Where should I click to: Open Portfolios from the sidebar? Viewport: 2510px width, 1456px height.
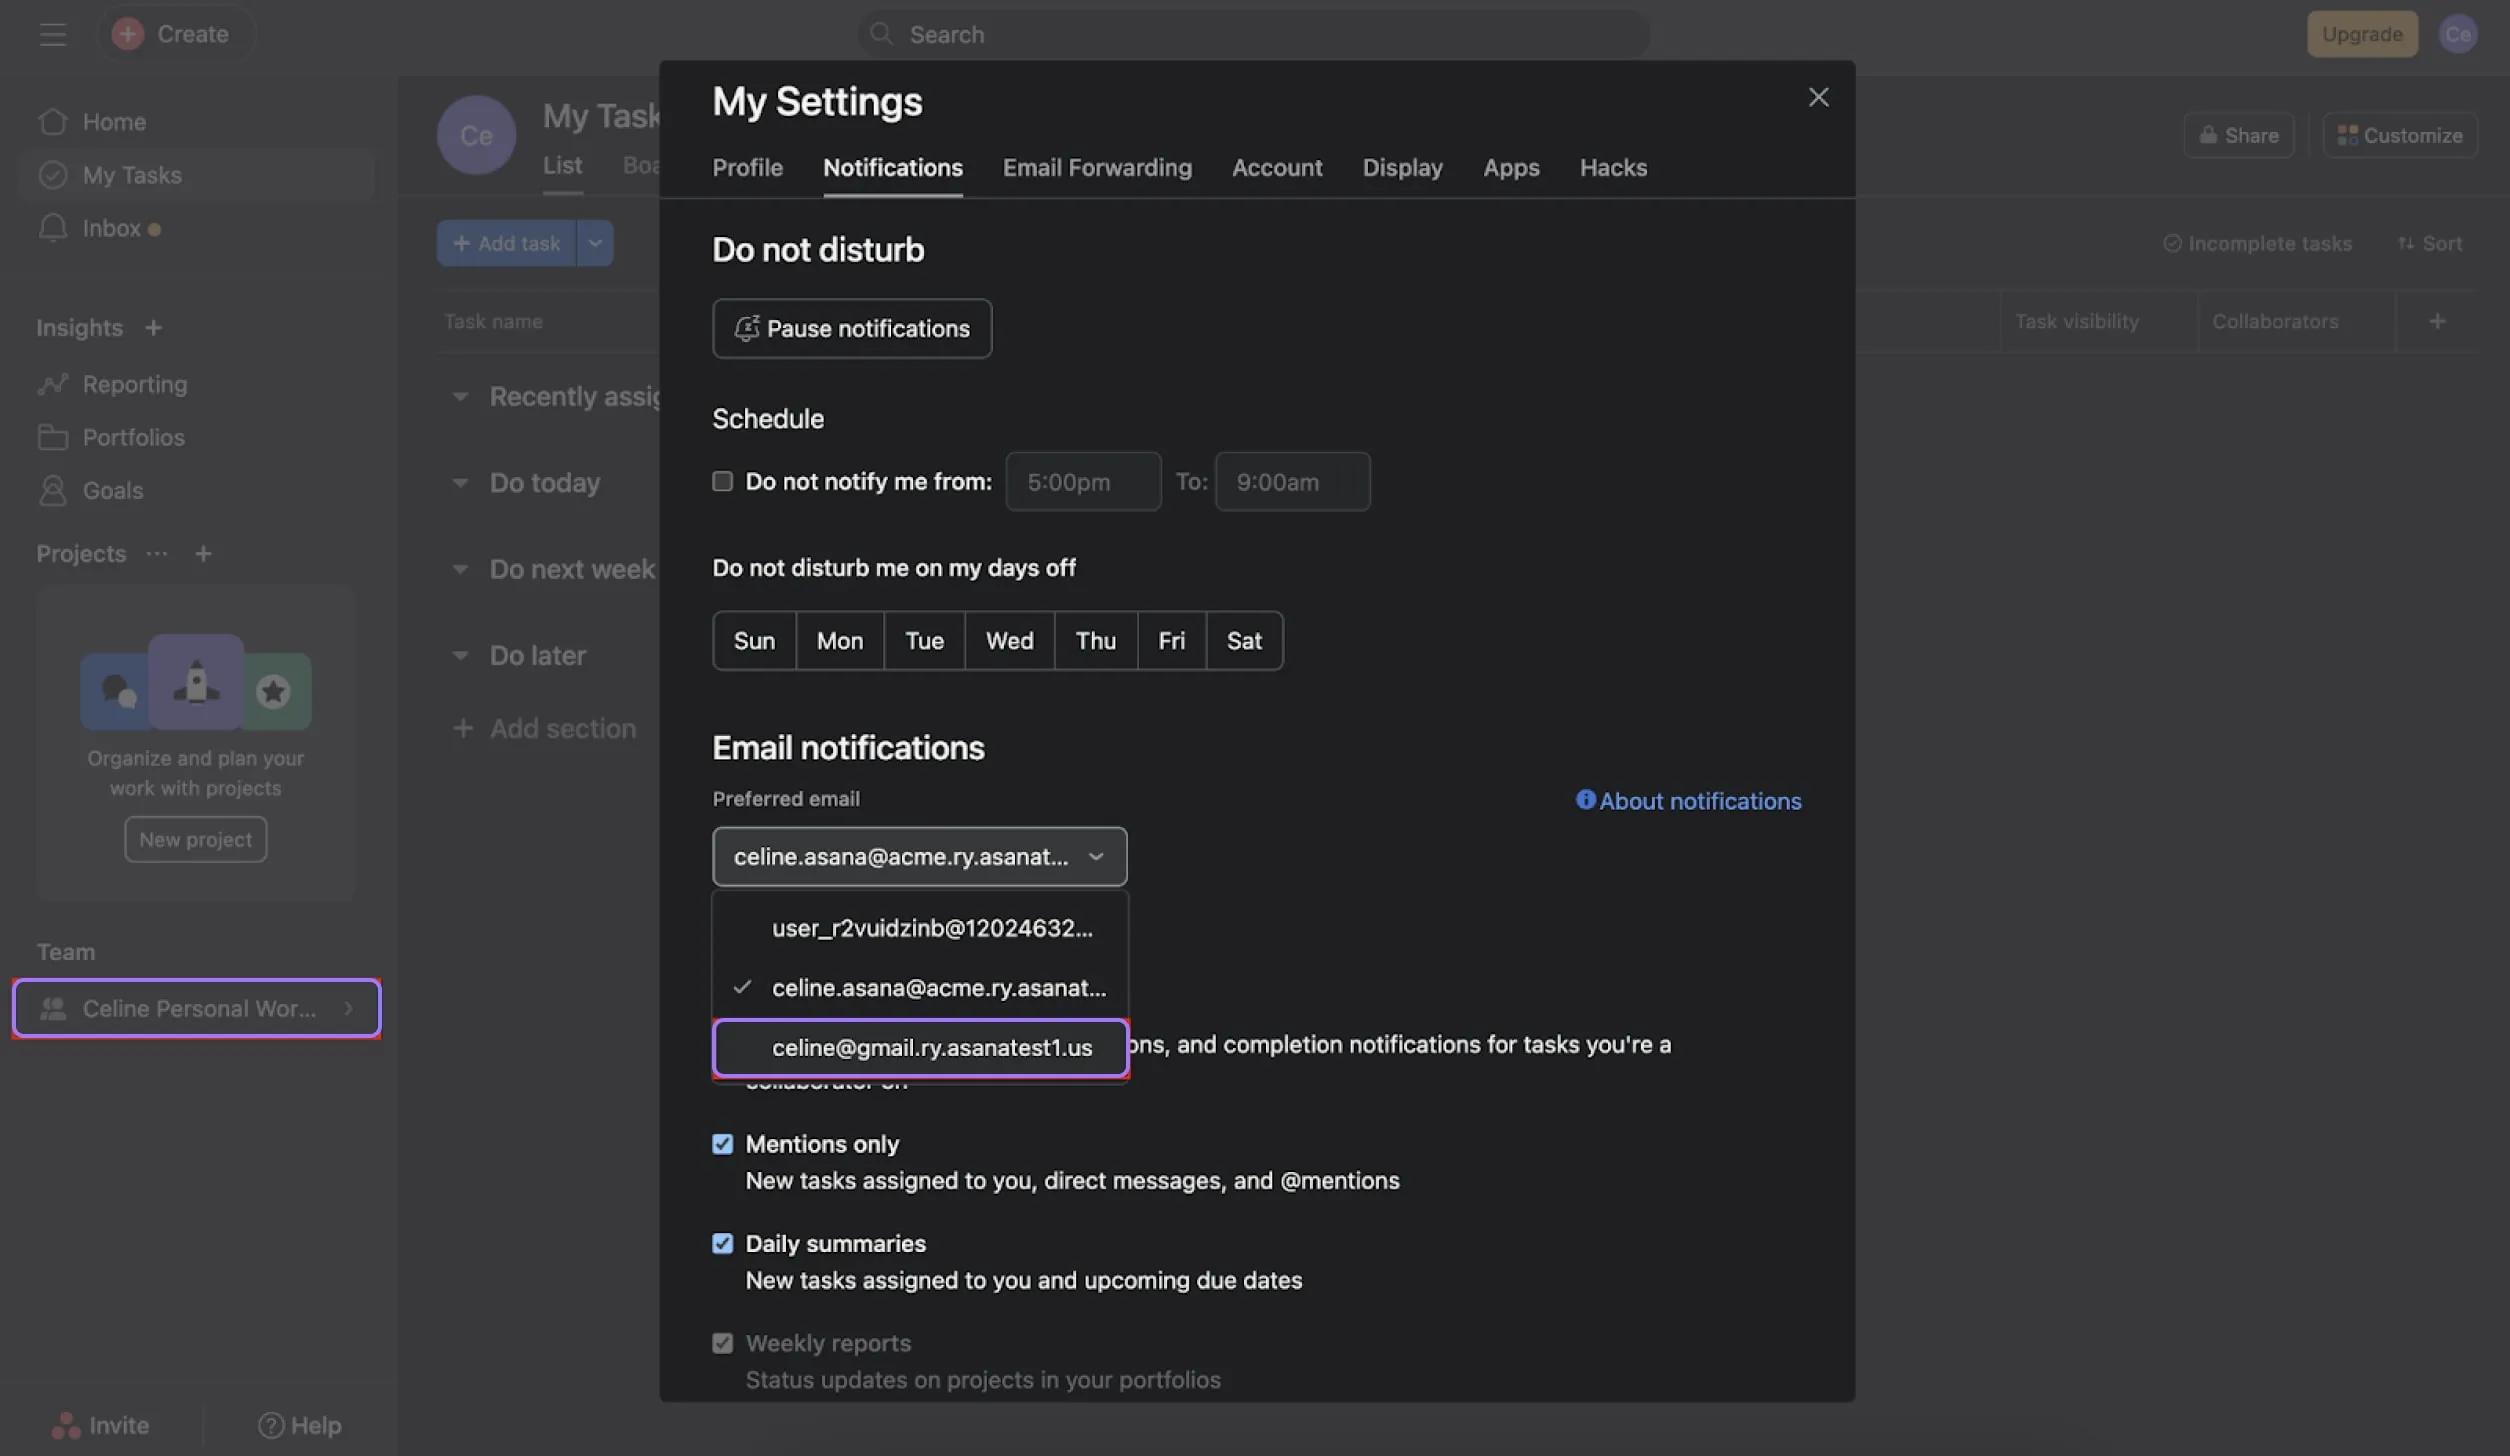point(133,437)
